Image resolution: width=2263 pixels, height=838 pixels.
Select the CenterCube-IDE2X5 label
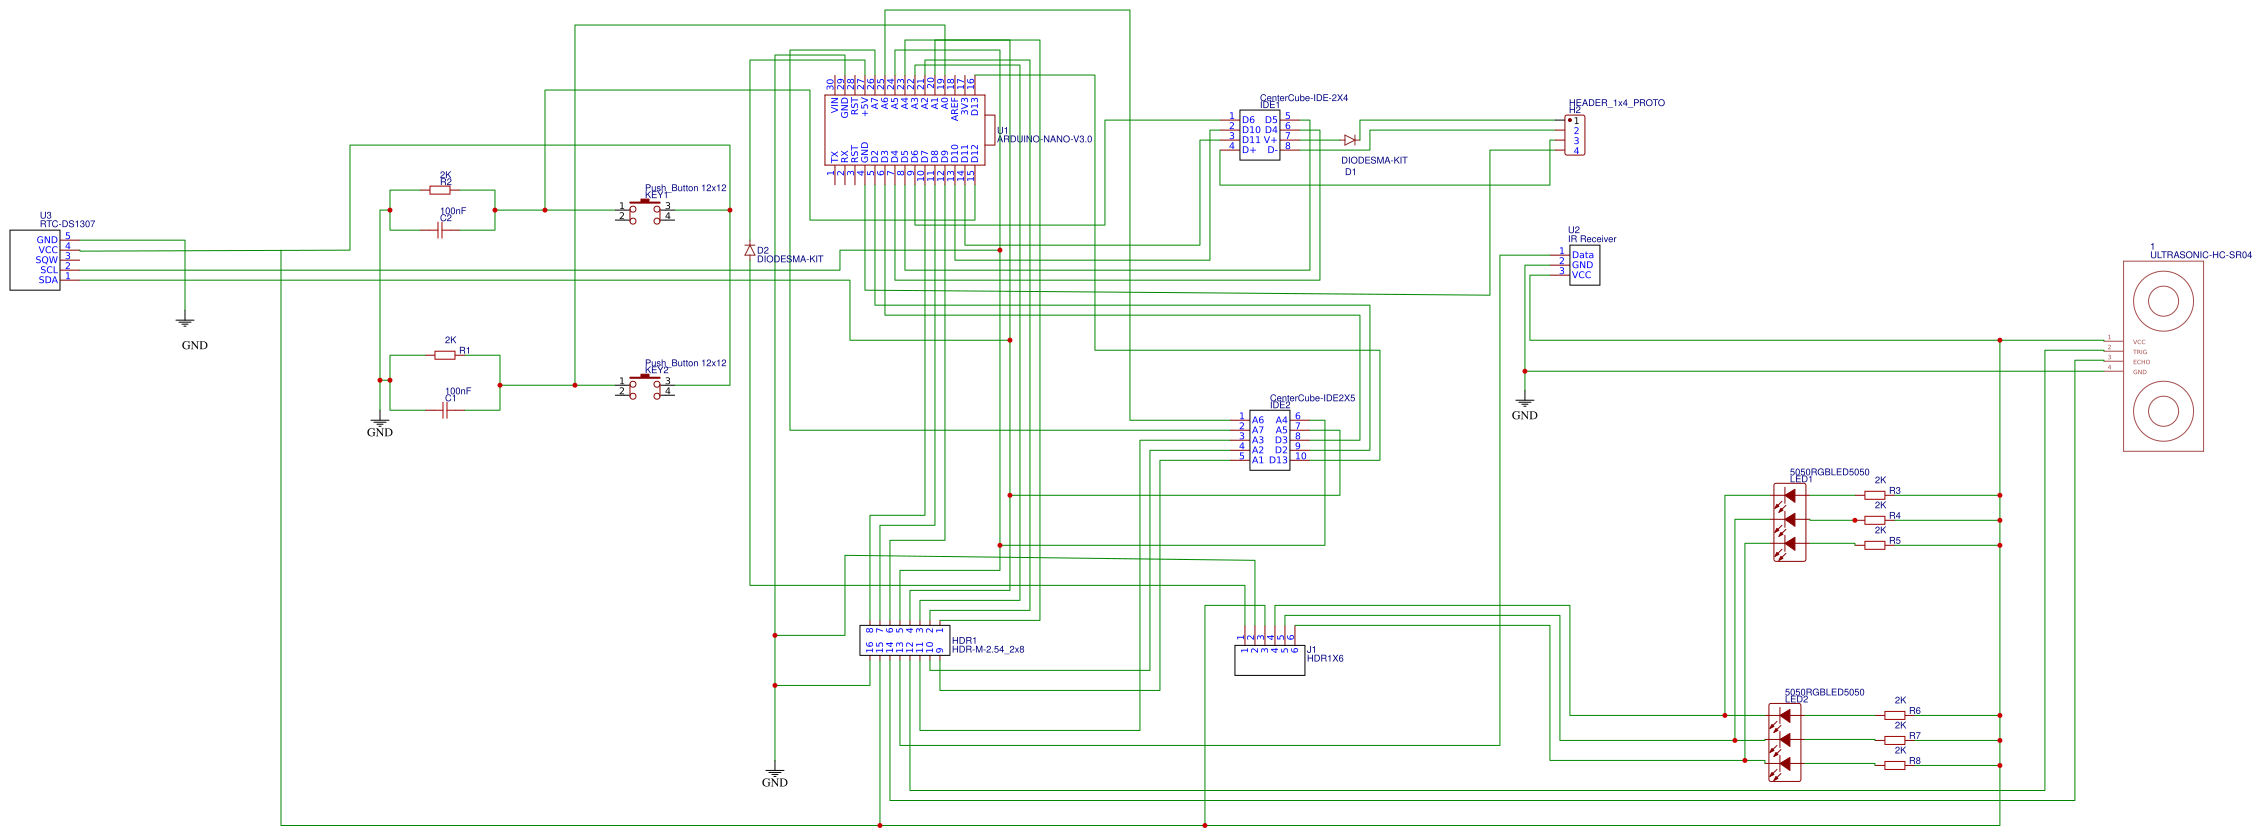pyautogui.click(x=1313, y=398)
